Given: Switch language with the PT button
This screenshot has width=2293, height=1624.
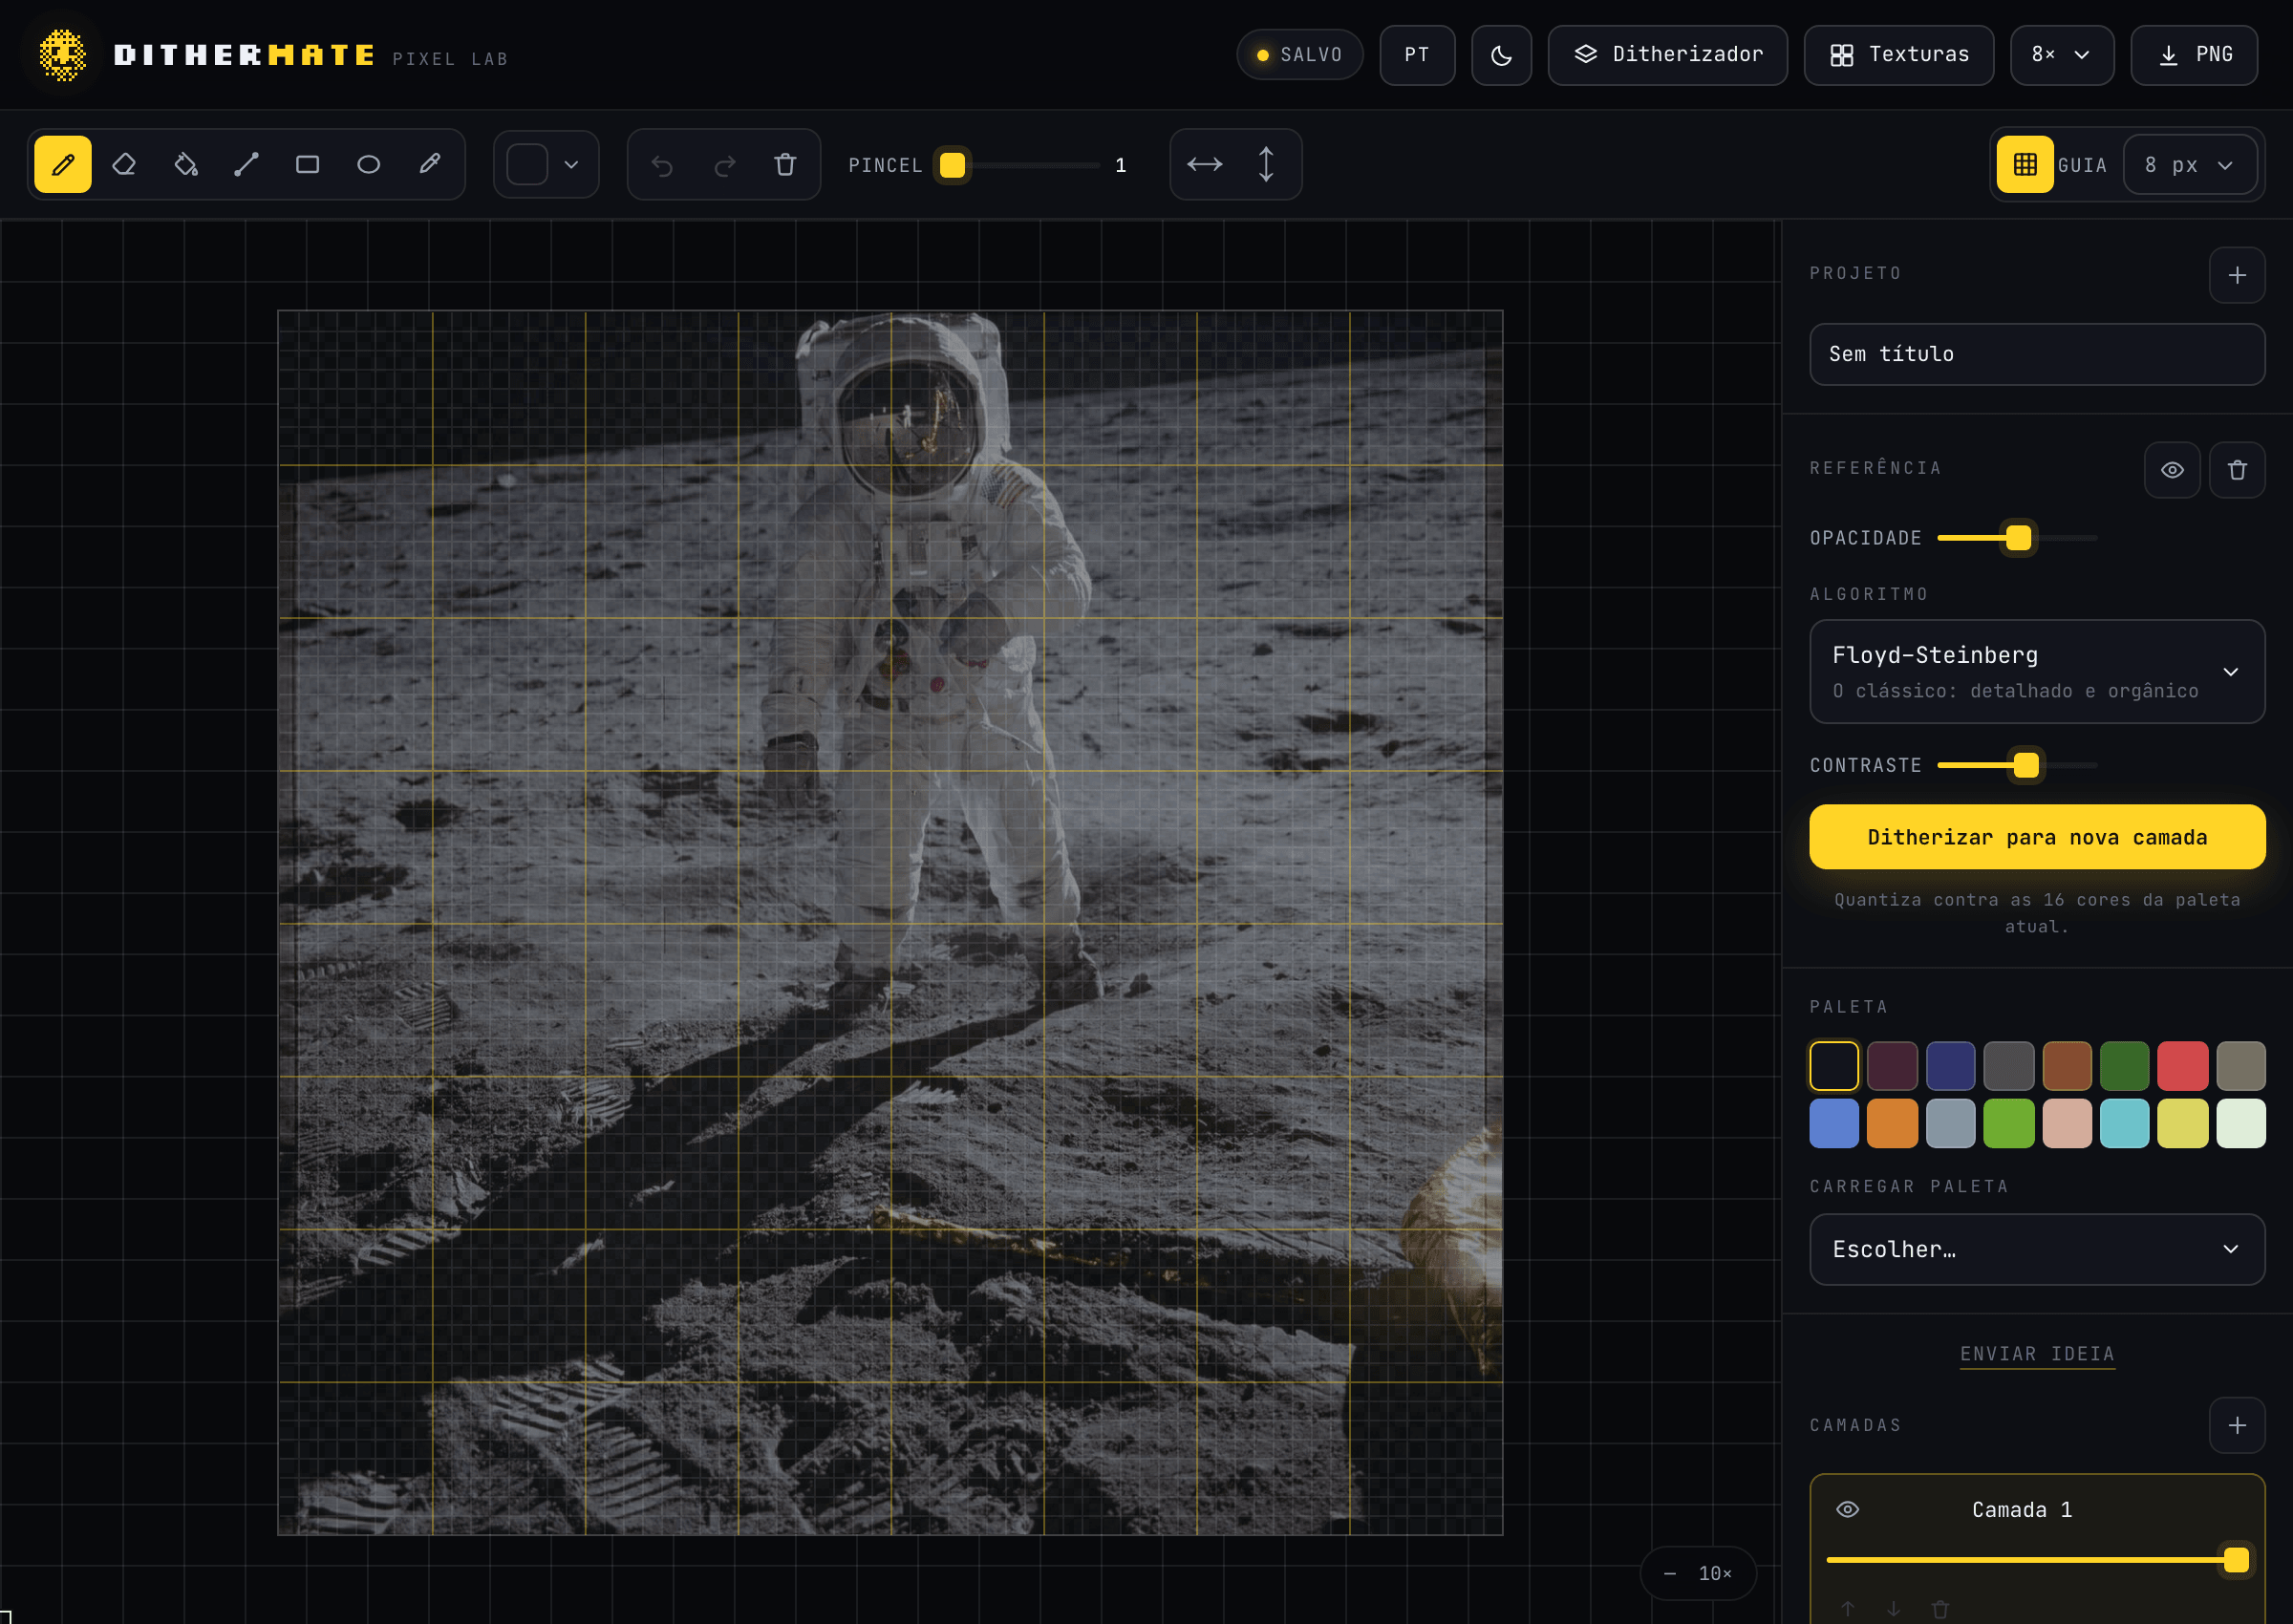Looking at the screenshot, I should point(1417,55).
